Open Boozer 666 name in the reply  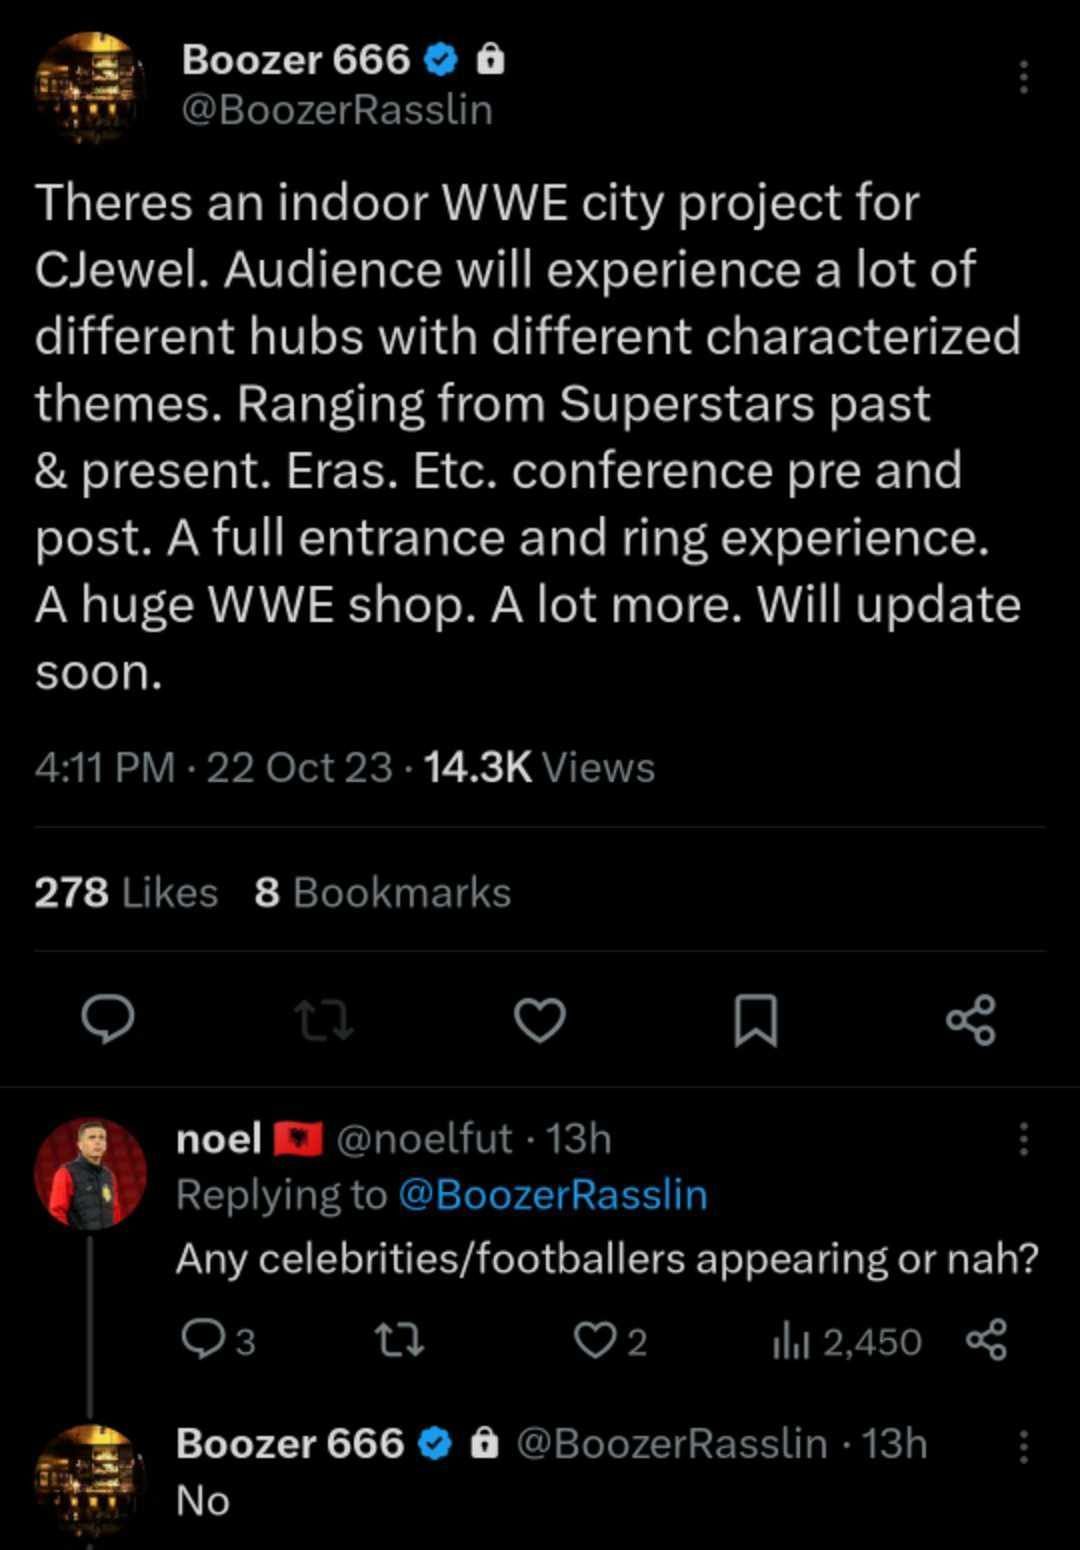point(290,1444)
